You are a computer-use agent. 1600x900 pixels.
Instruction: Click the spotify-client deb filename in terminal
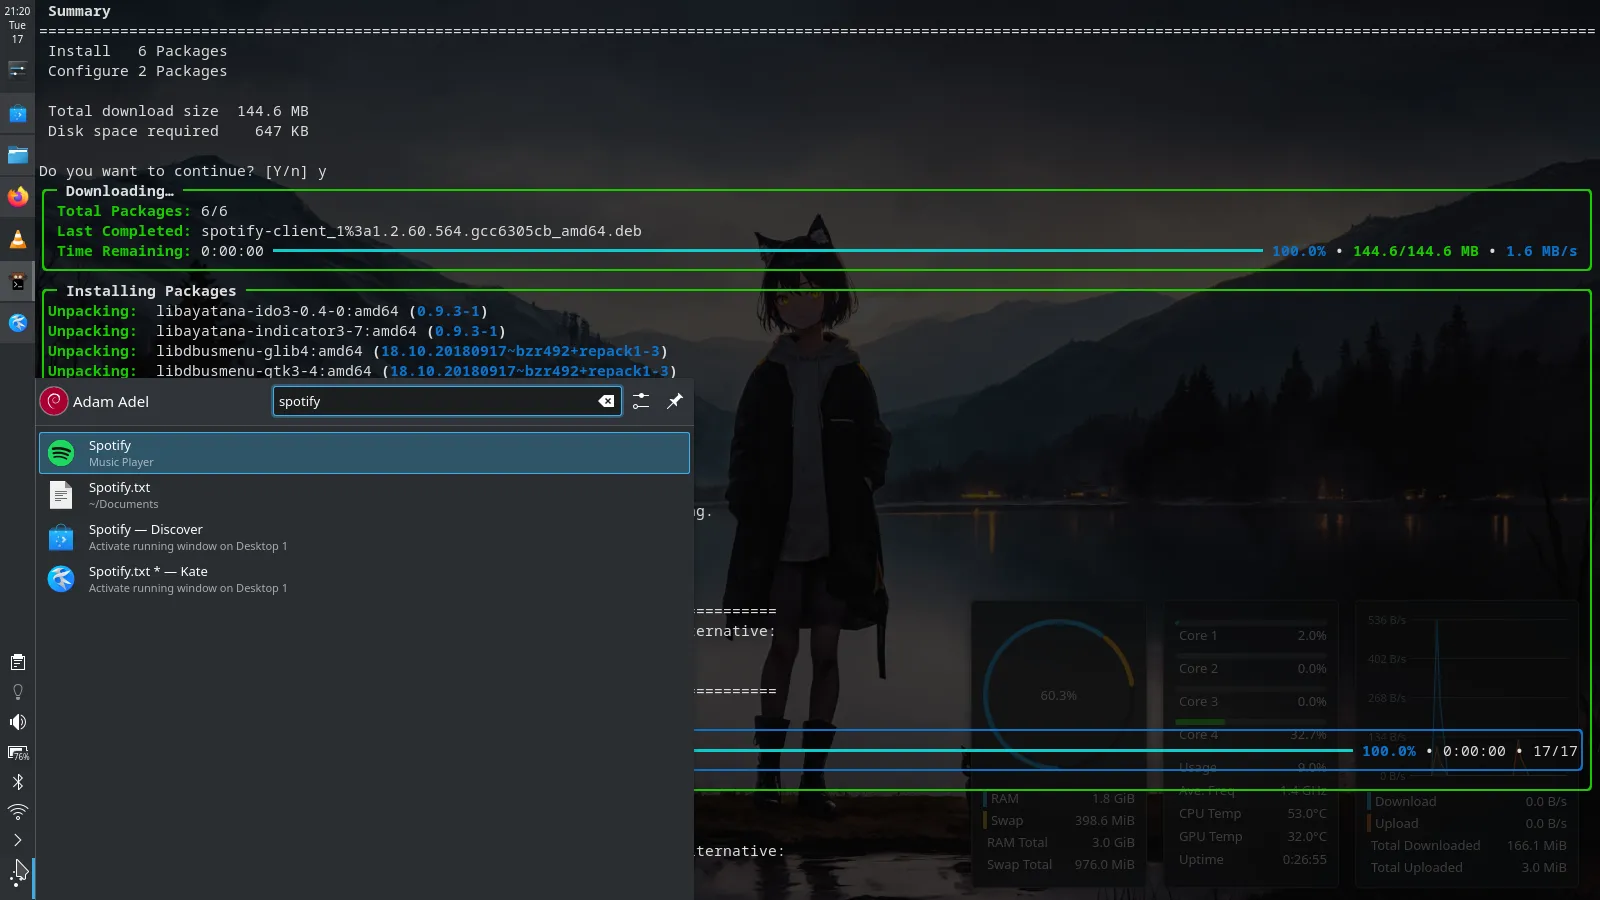pyautogui.click(x=421, y=231)
